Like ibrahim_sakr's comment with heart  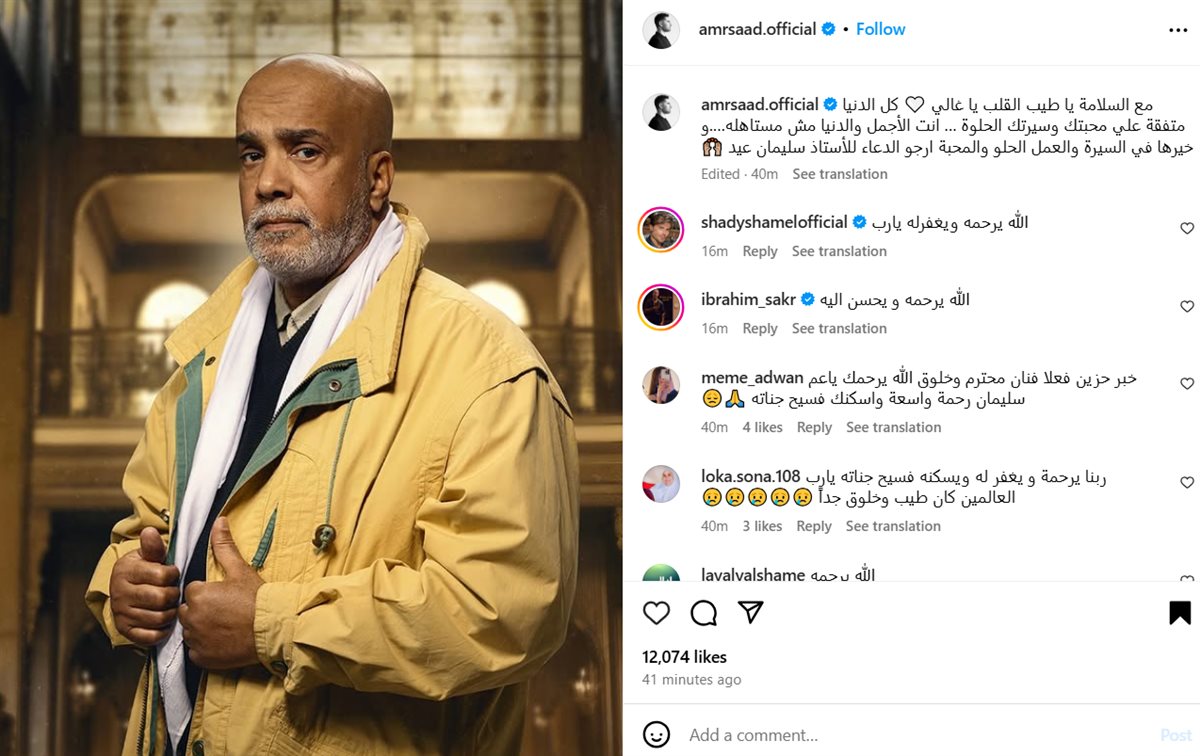click(1187, 307)
